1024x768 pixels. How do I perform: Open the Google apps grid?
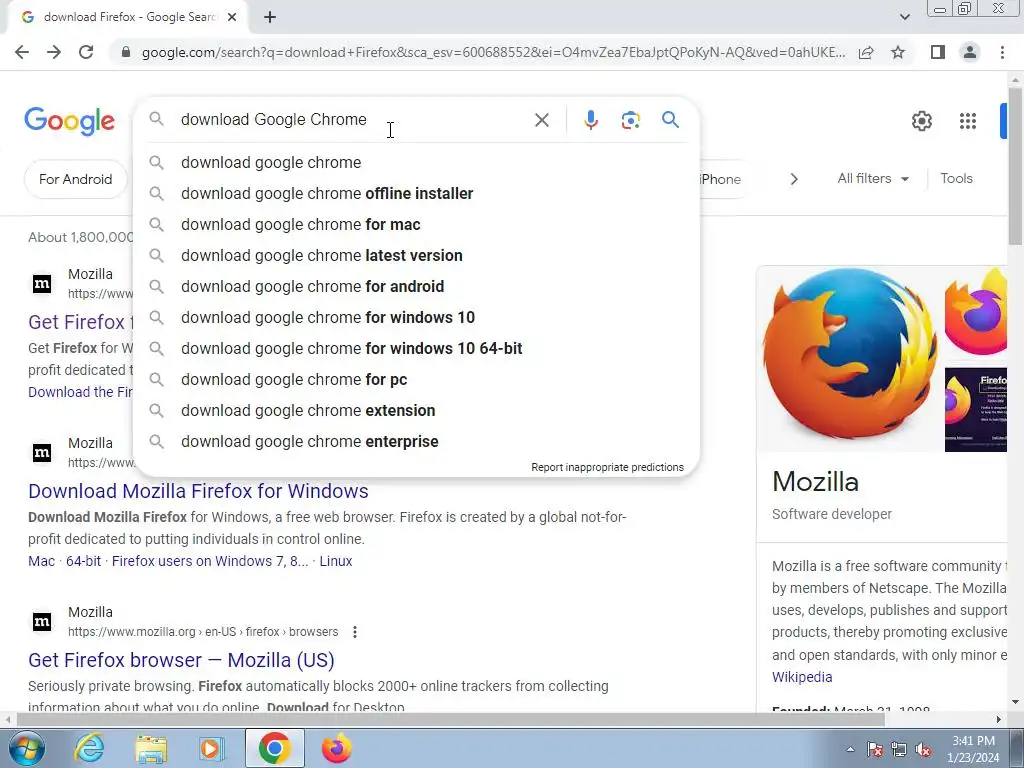click(x=968, y=121)
